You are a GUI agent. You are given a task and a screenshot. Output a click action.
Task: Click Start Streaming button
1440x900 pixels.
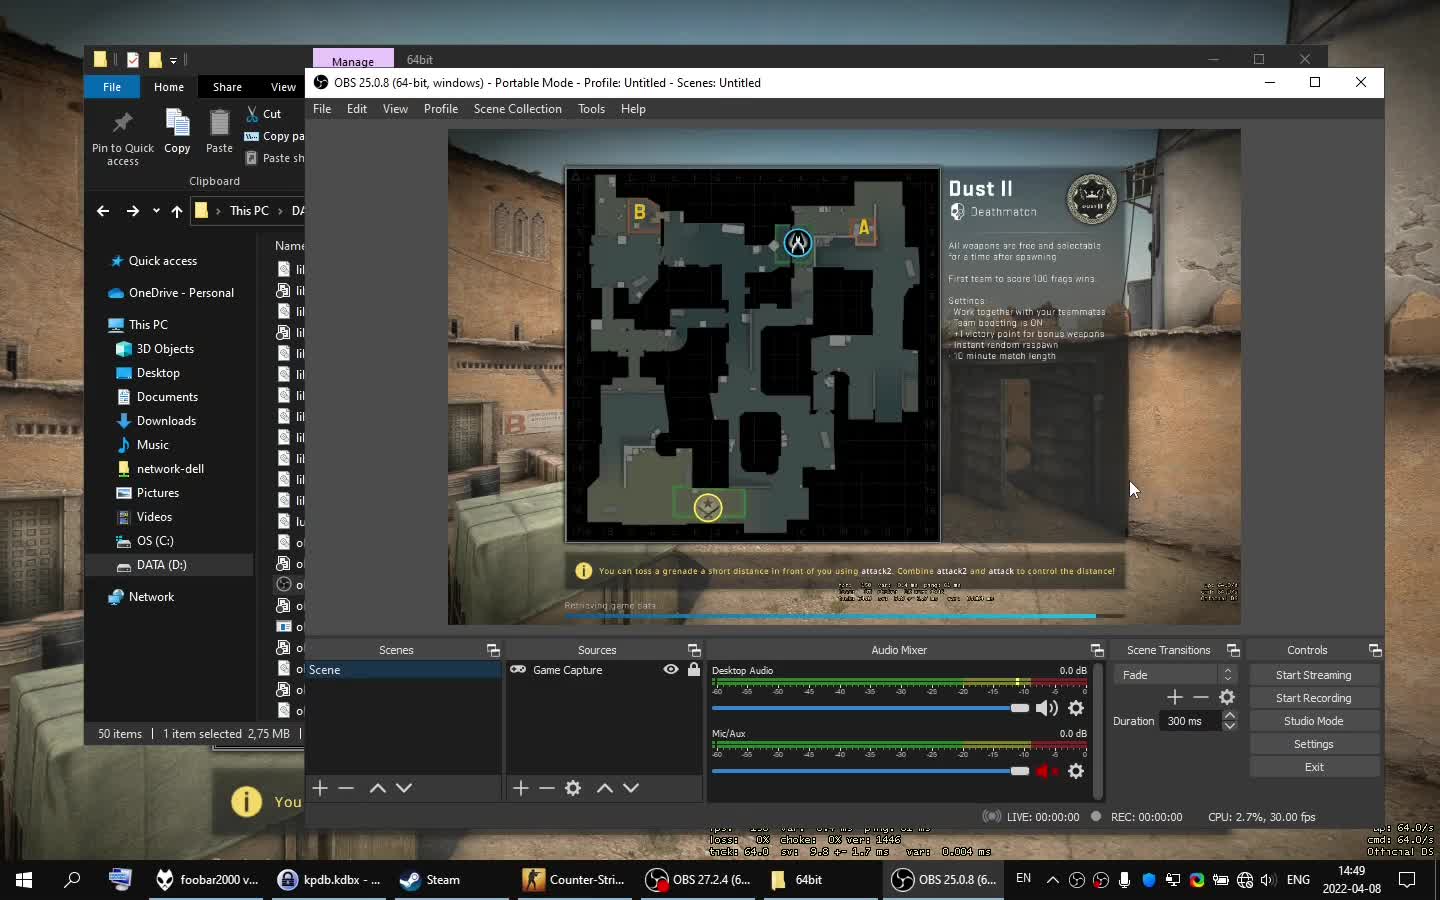coord(1314,675)
